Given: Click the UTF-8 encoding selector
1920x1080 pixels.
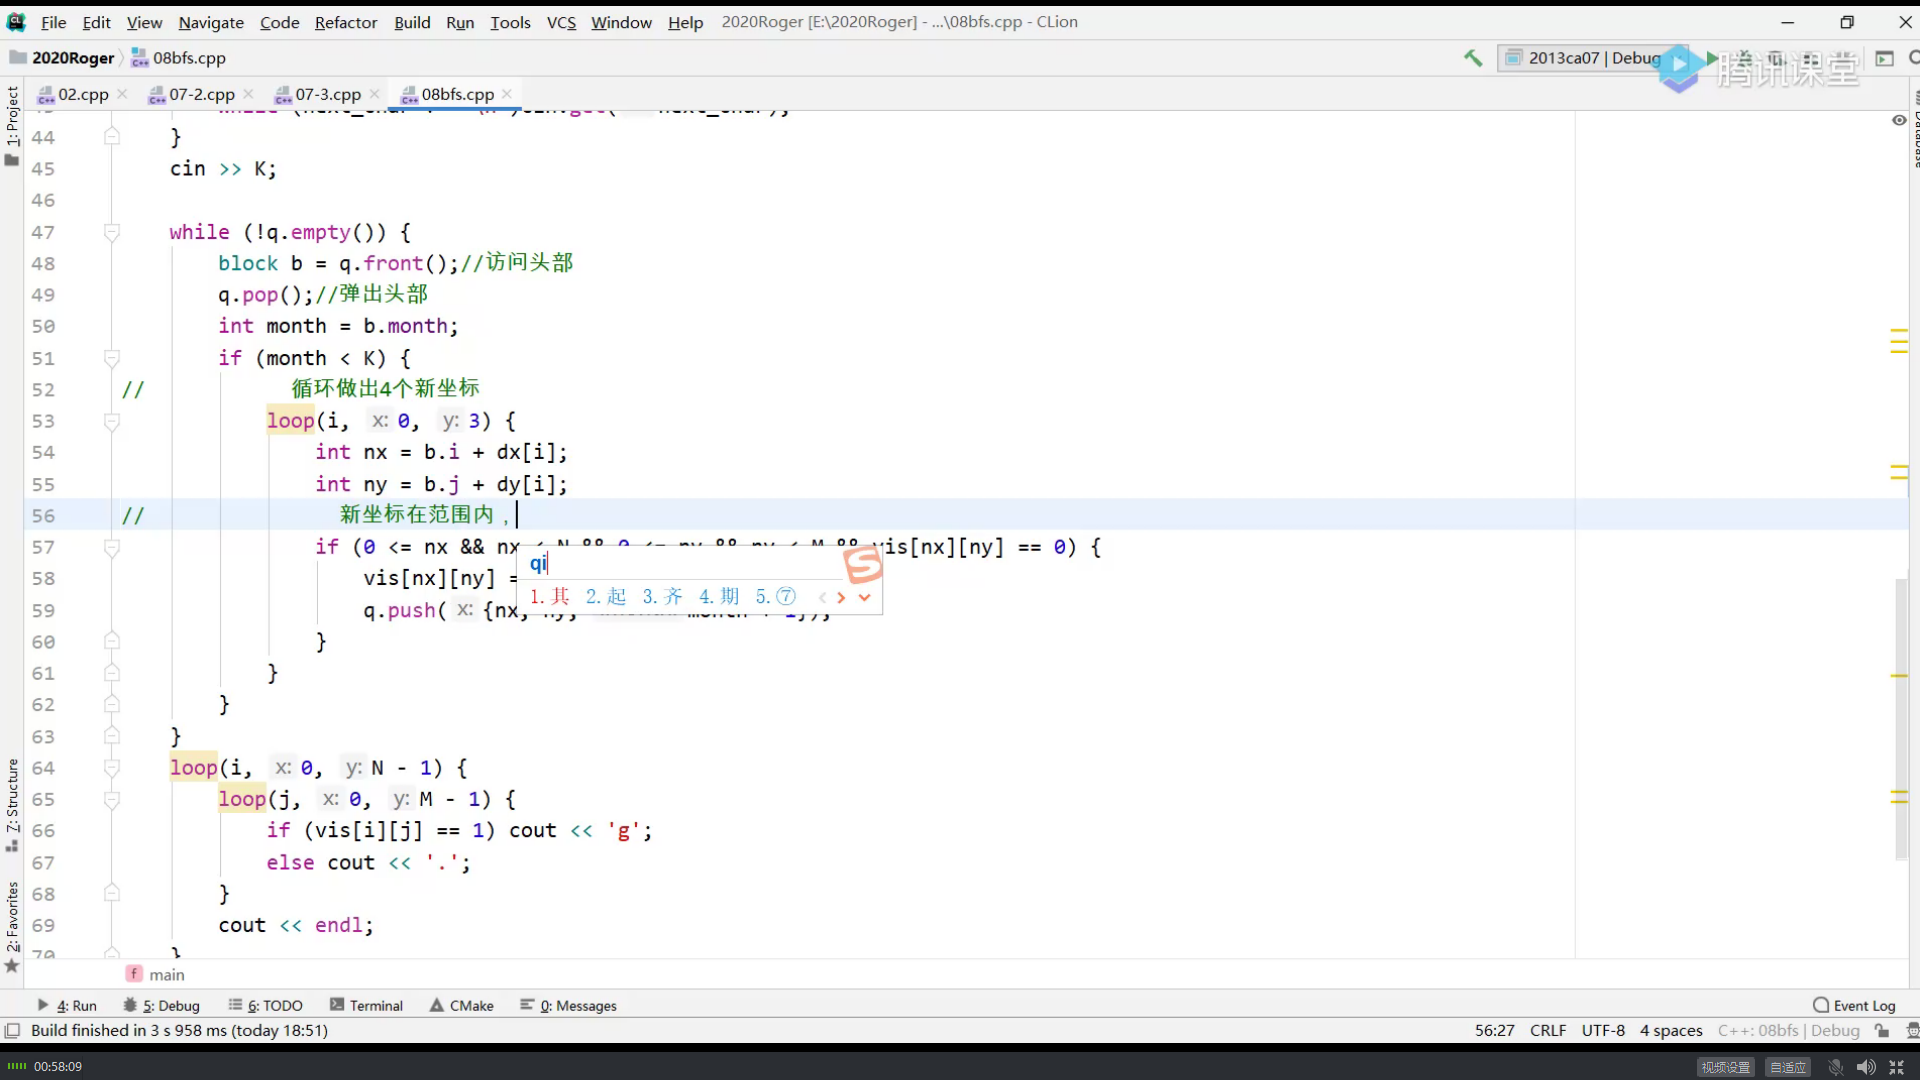Looking at the screenshot, I should 1603,1030.
